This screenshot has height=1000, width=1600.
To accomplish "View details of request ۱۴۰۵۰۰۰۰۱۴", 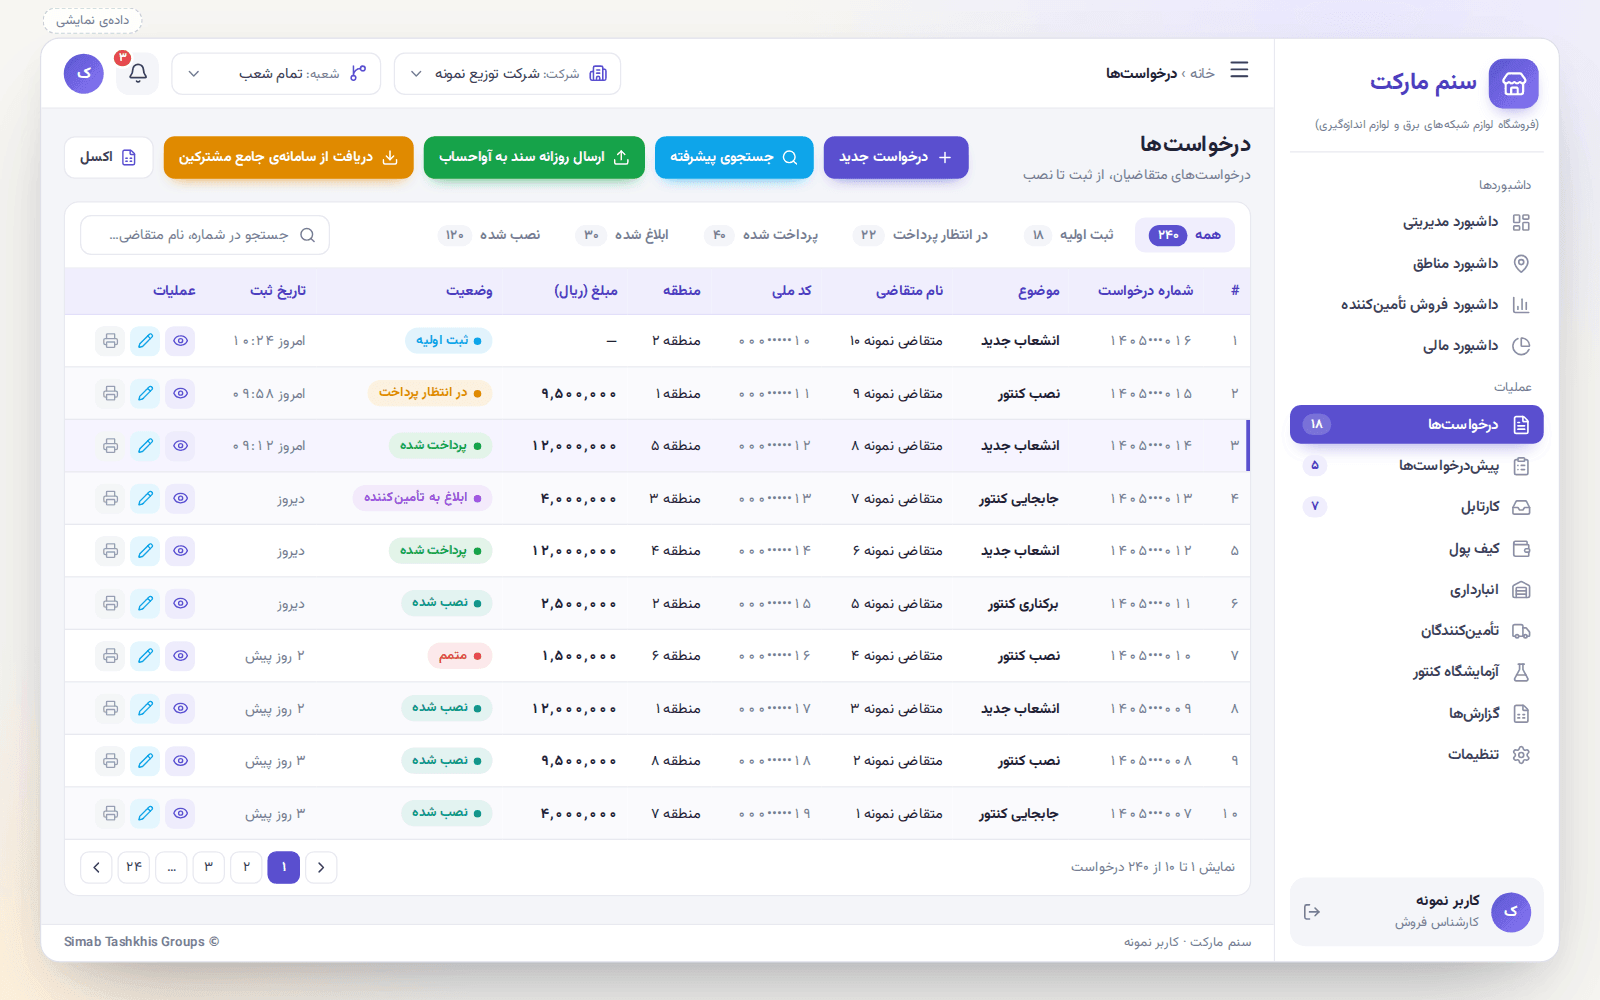I will [x=180, y=446].
